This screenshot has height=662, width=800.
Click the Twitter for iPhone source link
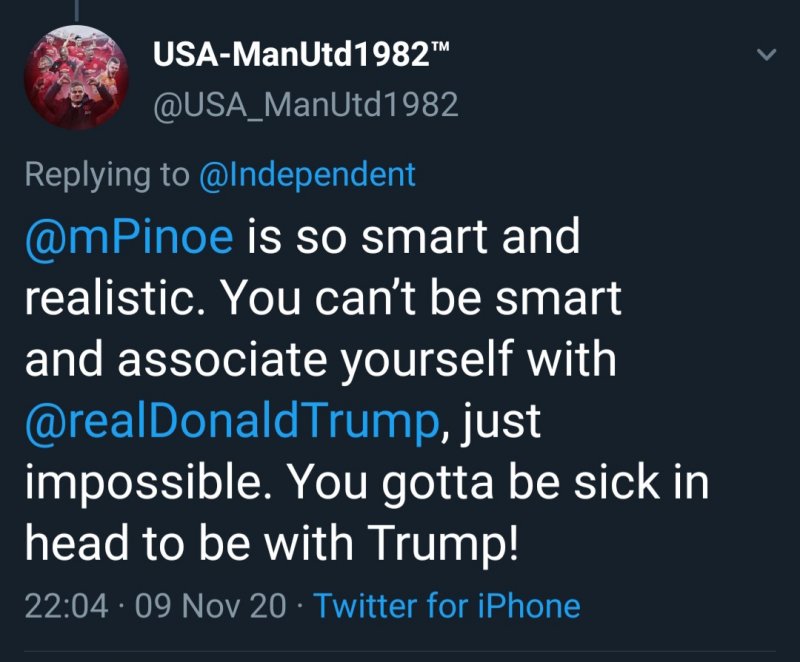pos(447,605)
